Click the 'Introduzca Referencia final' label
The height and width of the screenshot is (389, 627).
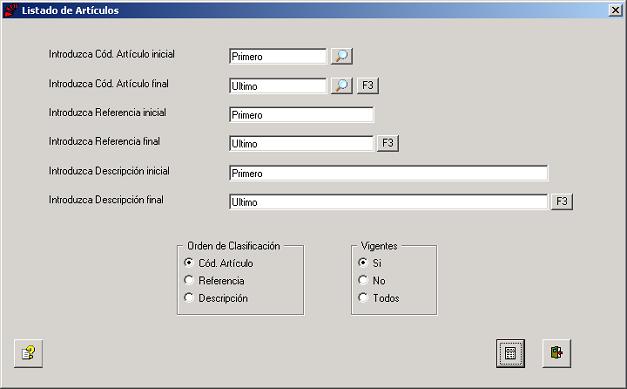click(104, 142)
